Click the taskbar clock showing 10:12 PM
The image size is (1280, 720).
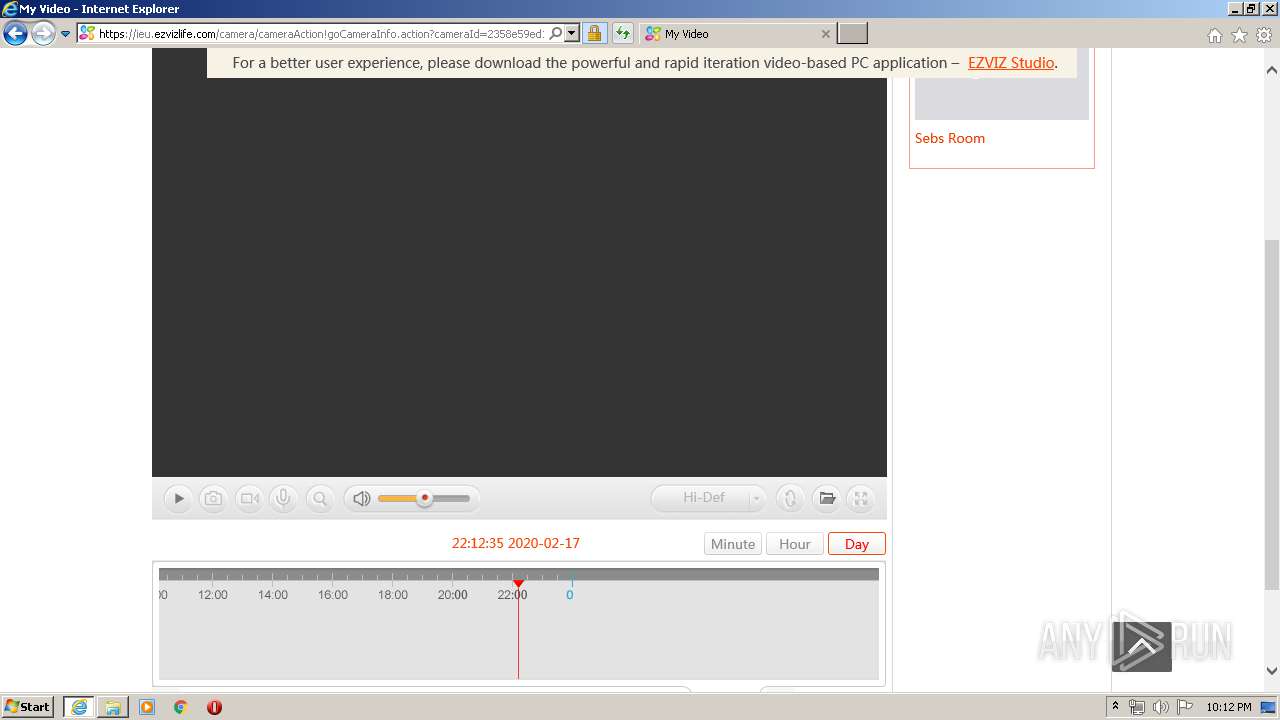1229,707
